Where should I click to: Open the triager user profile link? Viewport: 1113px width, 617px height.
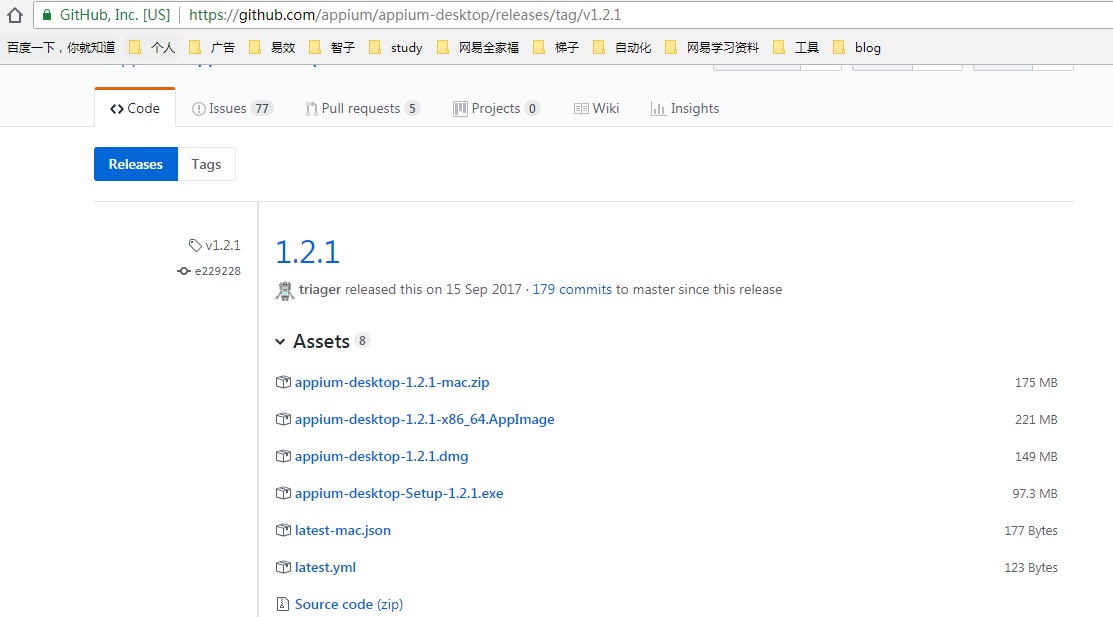[x=319, y=289]
